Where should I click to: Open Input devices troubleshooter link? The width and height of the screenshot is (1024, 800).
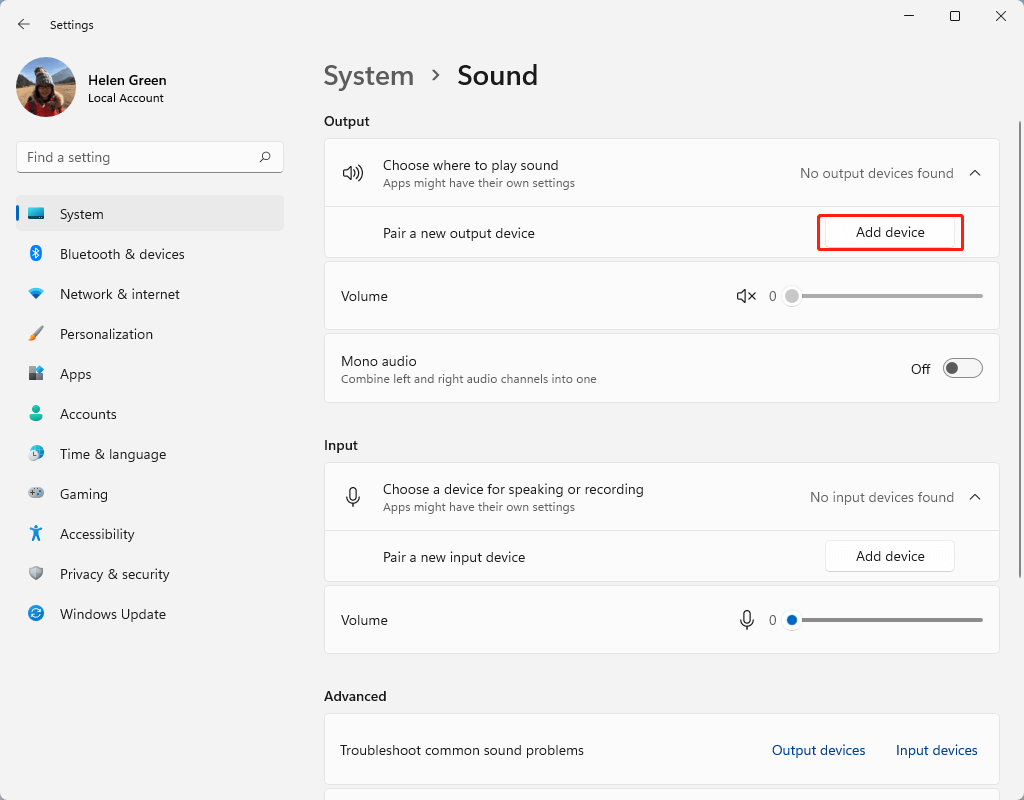936,750
